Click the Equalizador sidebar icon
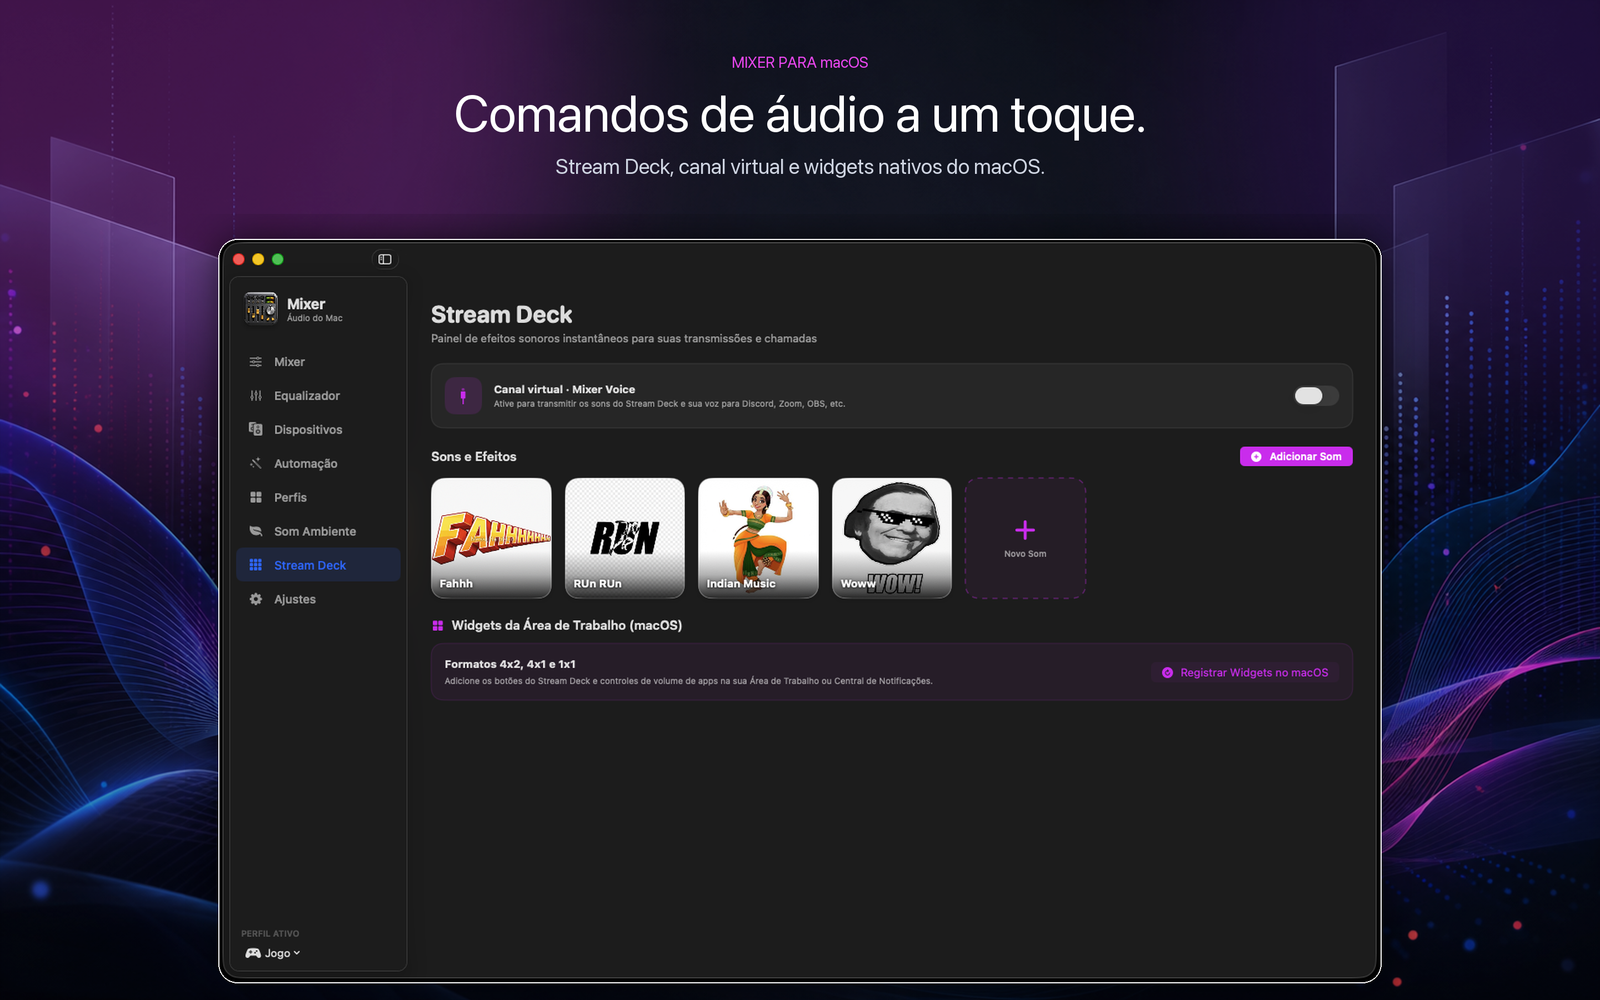Image resolution: width=1600 pixels, height=1000 pixels. pos(256,396)
